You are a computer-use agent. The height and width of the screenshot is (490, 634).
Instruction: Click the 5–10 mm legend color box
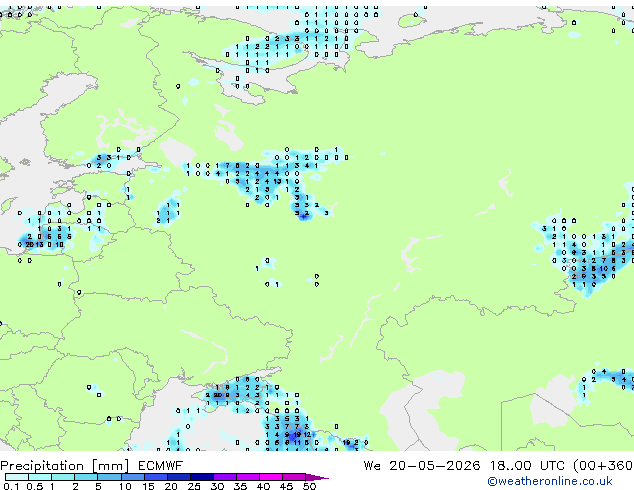point(110,477)
